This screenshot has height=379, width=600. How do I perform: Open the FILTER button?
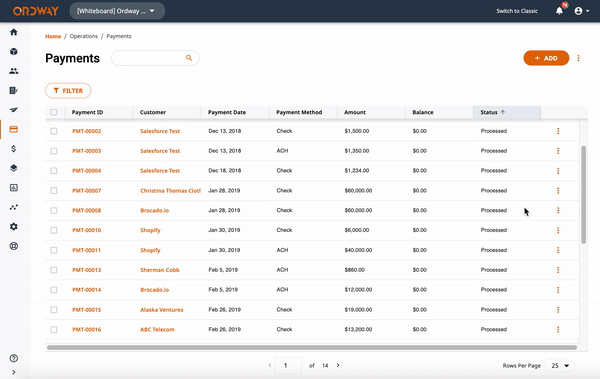[x=68, y=91]
